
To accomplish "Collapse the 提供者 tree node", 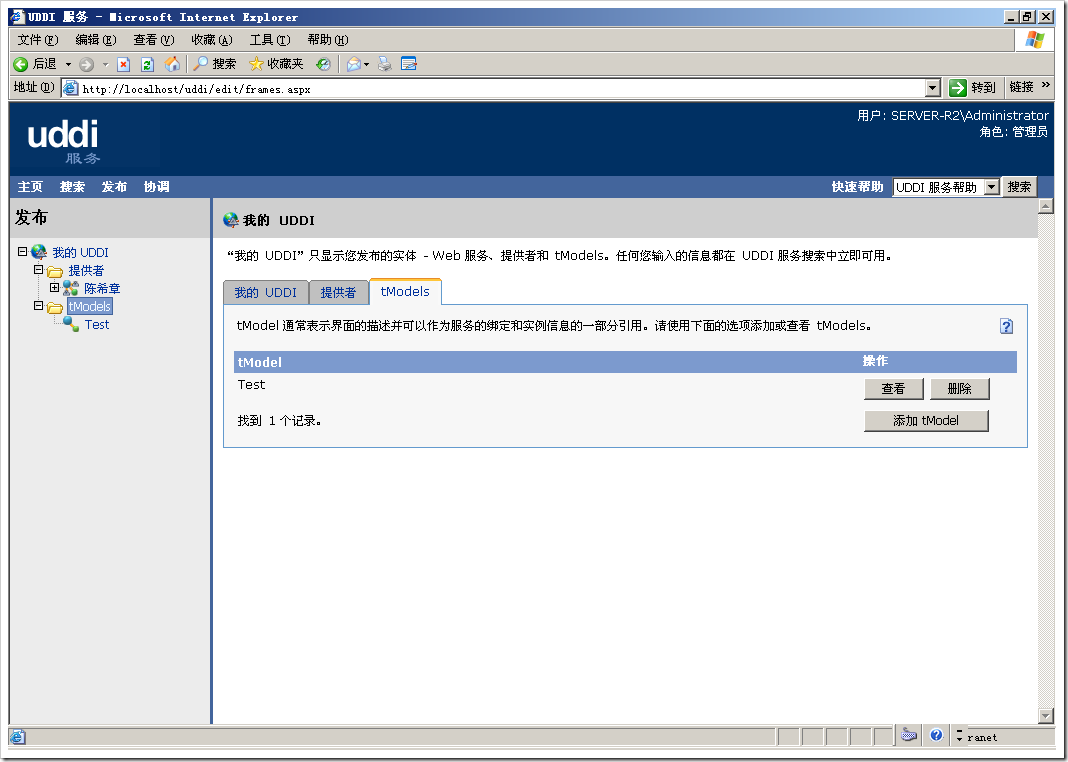I will point(39,270).
